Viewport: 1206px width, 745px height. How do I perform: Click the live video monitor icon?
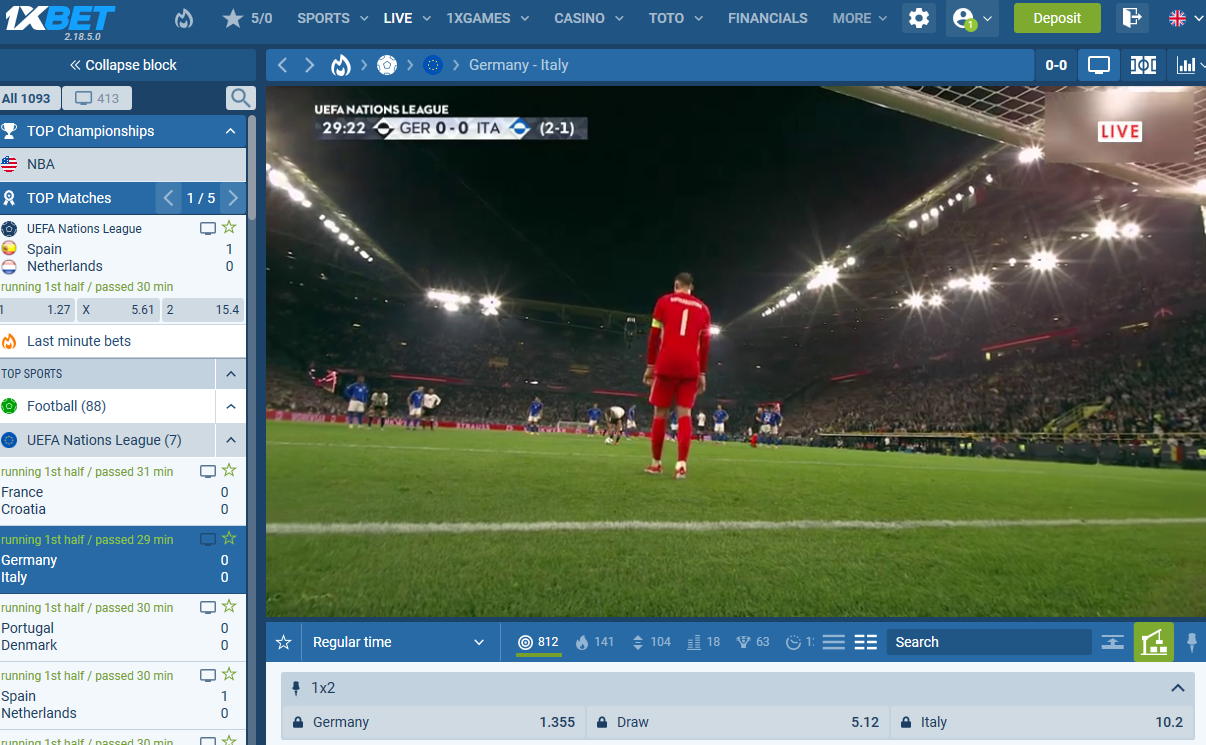tap(1099, 65)
